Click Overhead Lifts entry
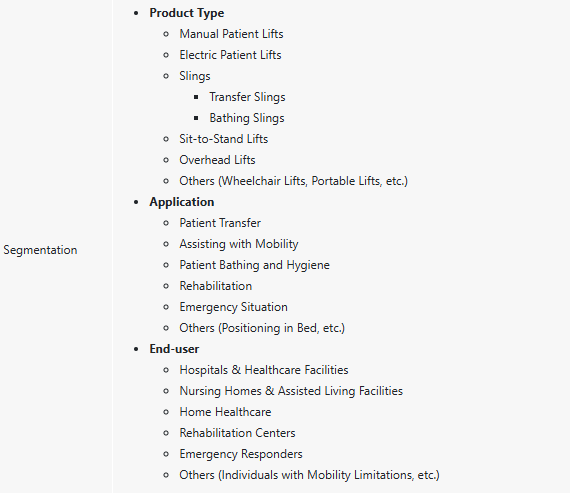This screenshot has height=493, width=570. (x=217, y=160)
